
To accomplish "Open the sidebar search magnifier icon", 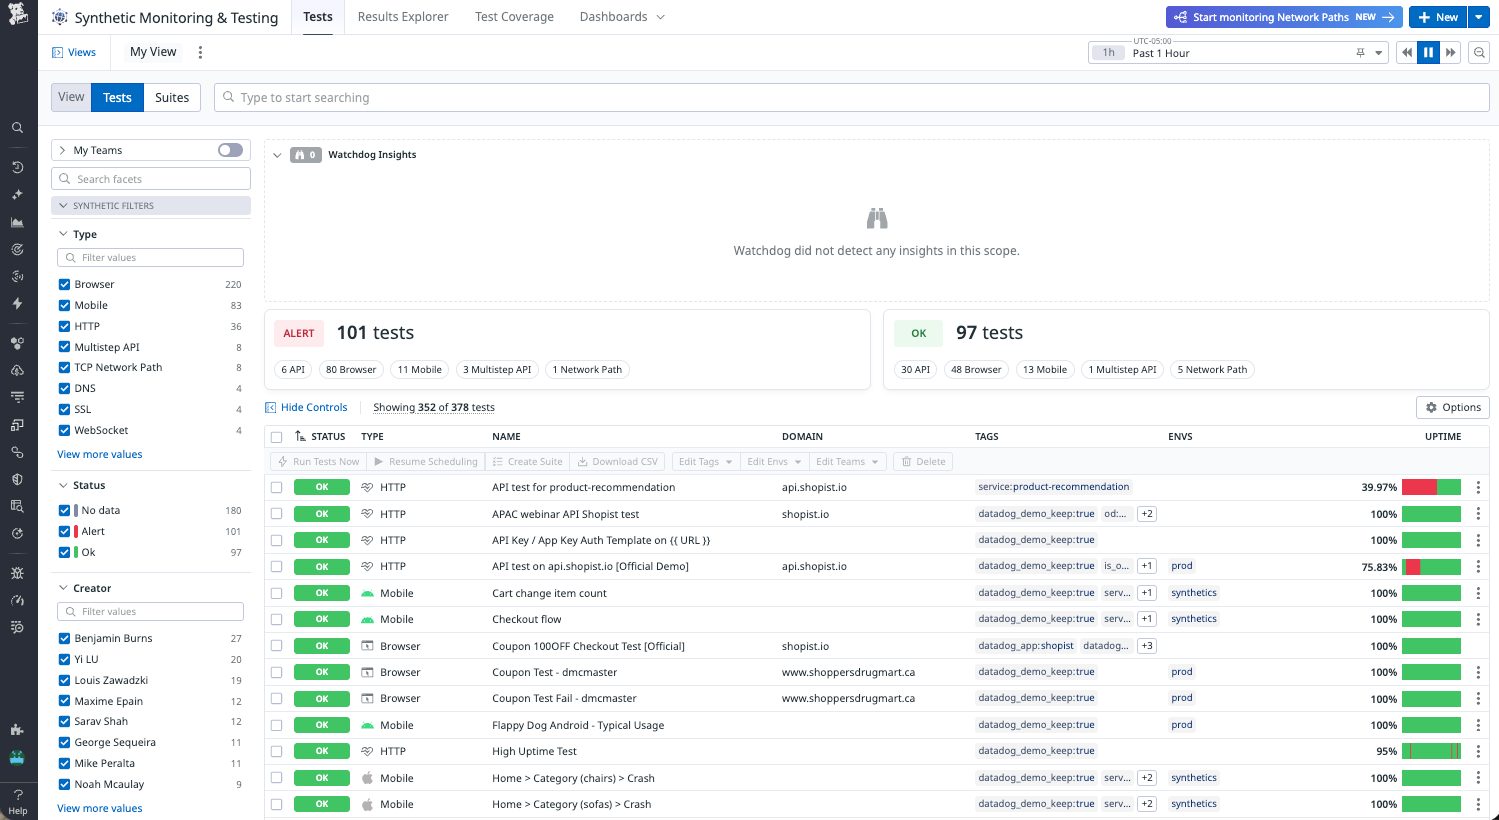I will coord(17,128).
